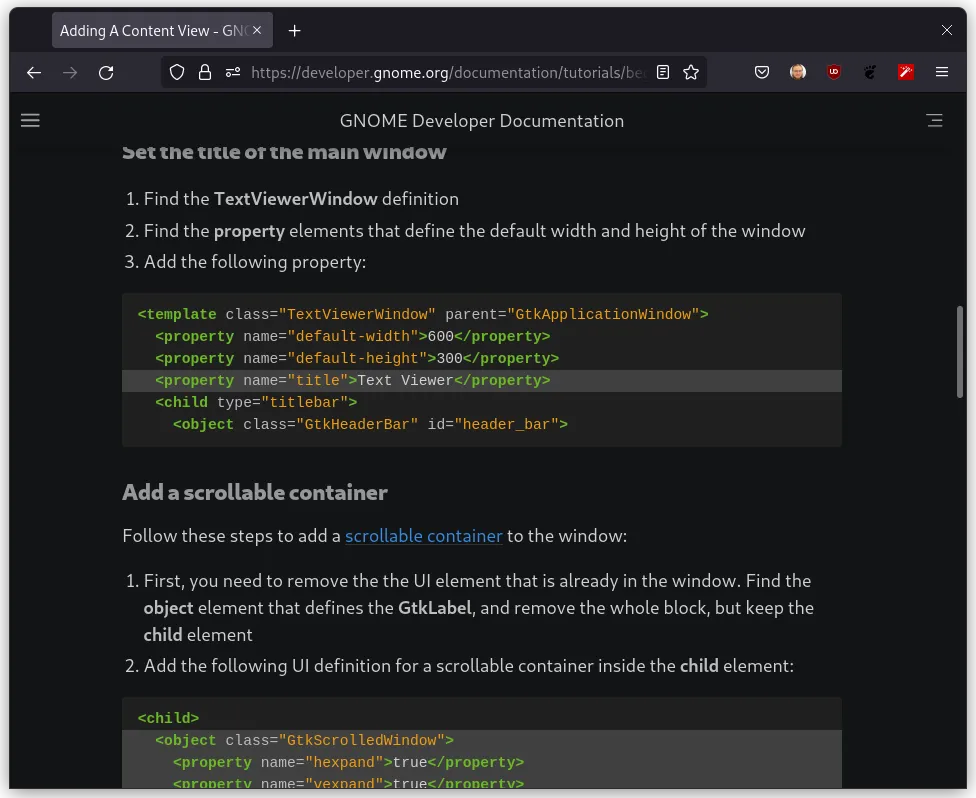Viewport: 976px width, 798px height.
Task: Reload the current page
Action: [x=106, y=72]
